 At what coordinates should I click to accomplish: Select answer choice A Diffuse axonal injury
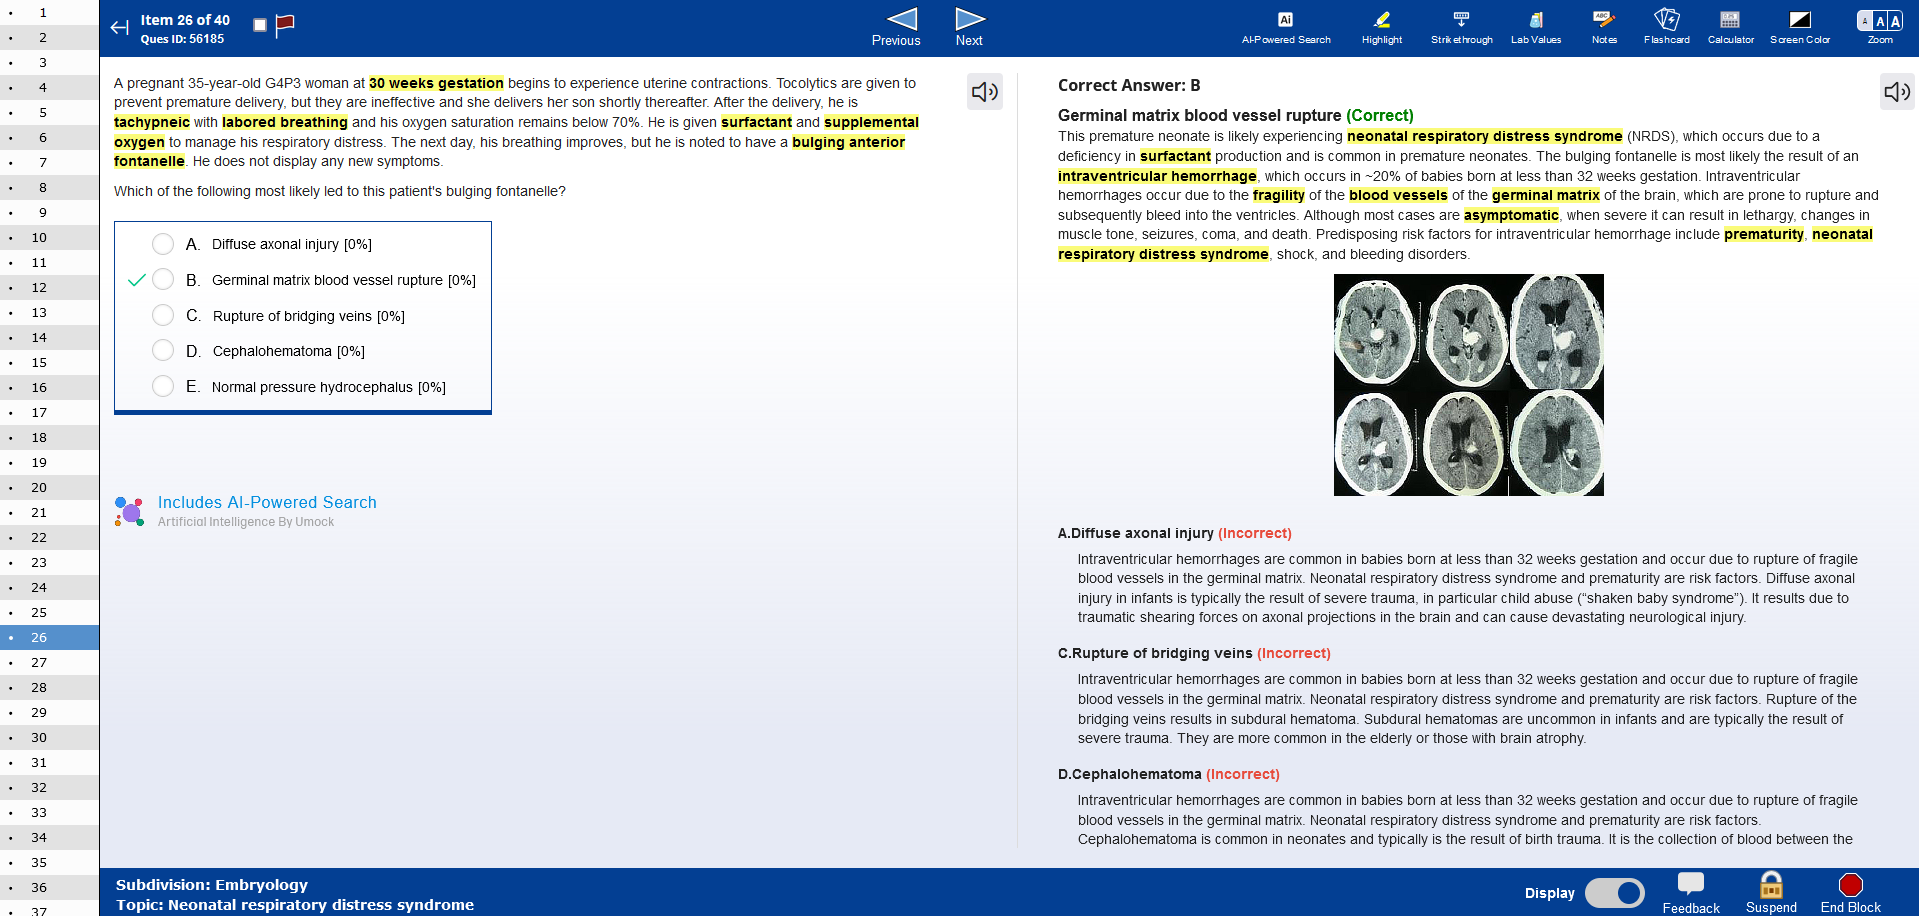click(x=163, y=244)
